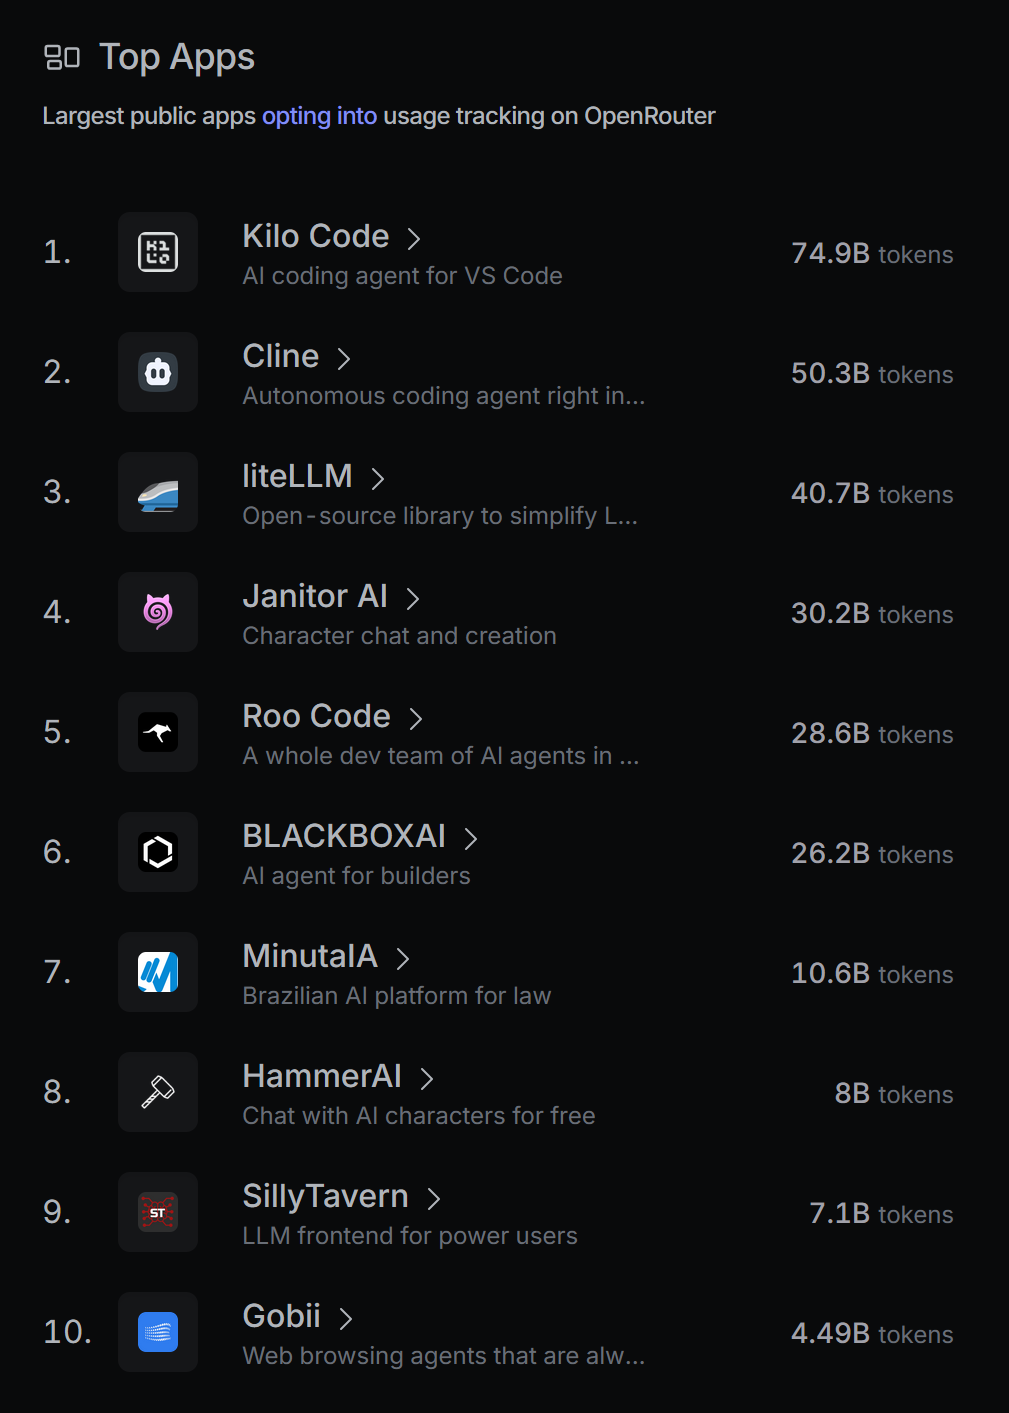Click the Gobii blue icon

[x=158, y=1332]
